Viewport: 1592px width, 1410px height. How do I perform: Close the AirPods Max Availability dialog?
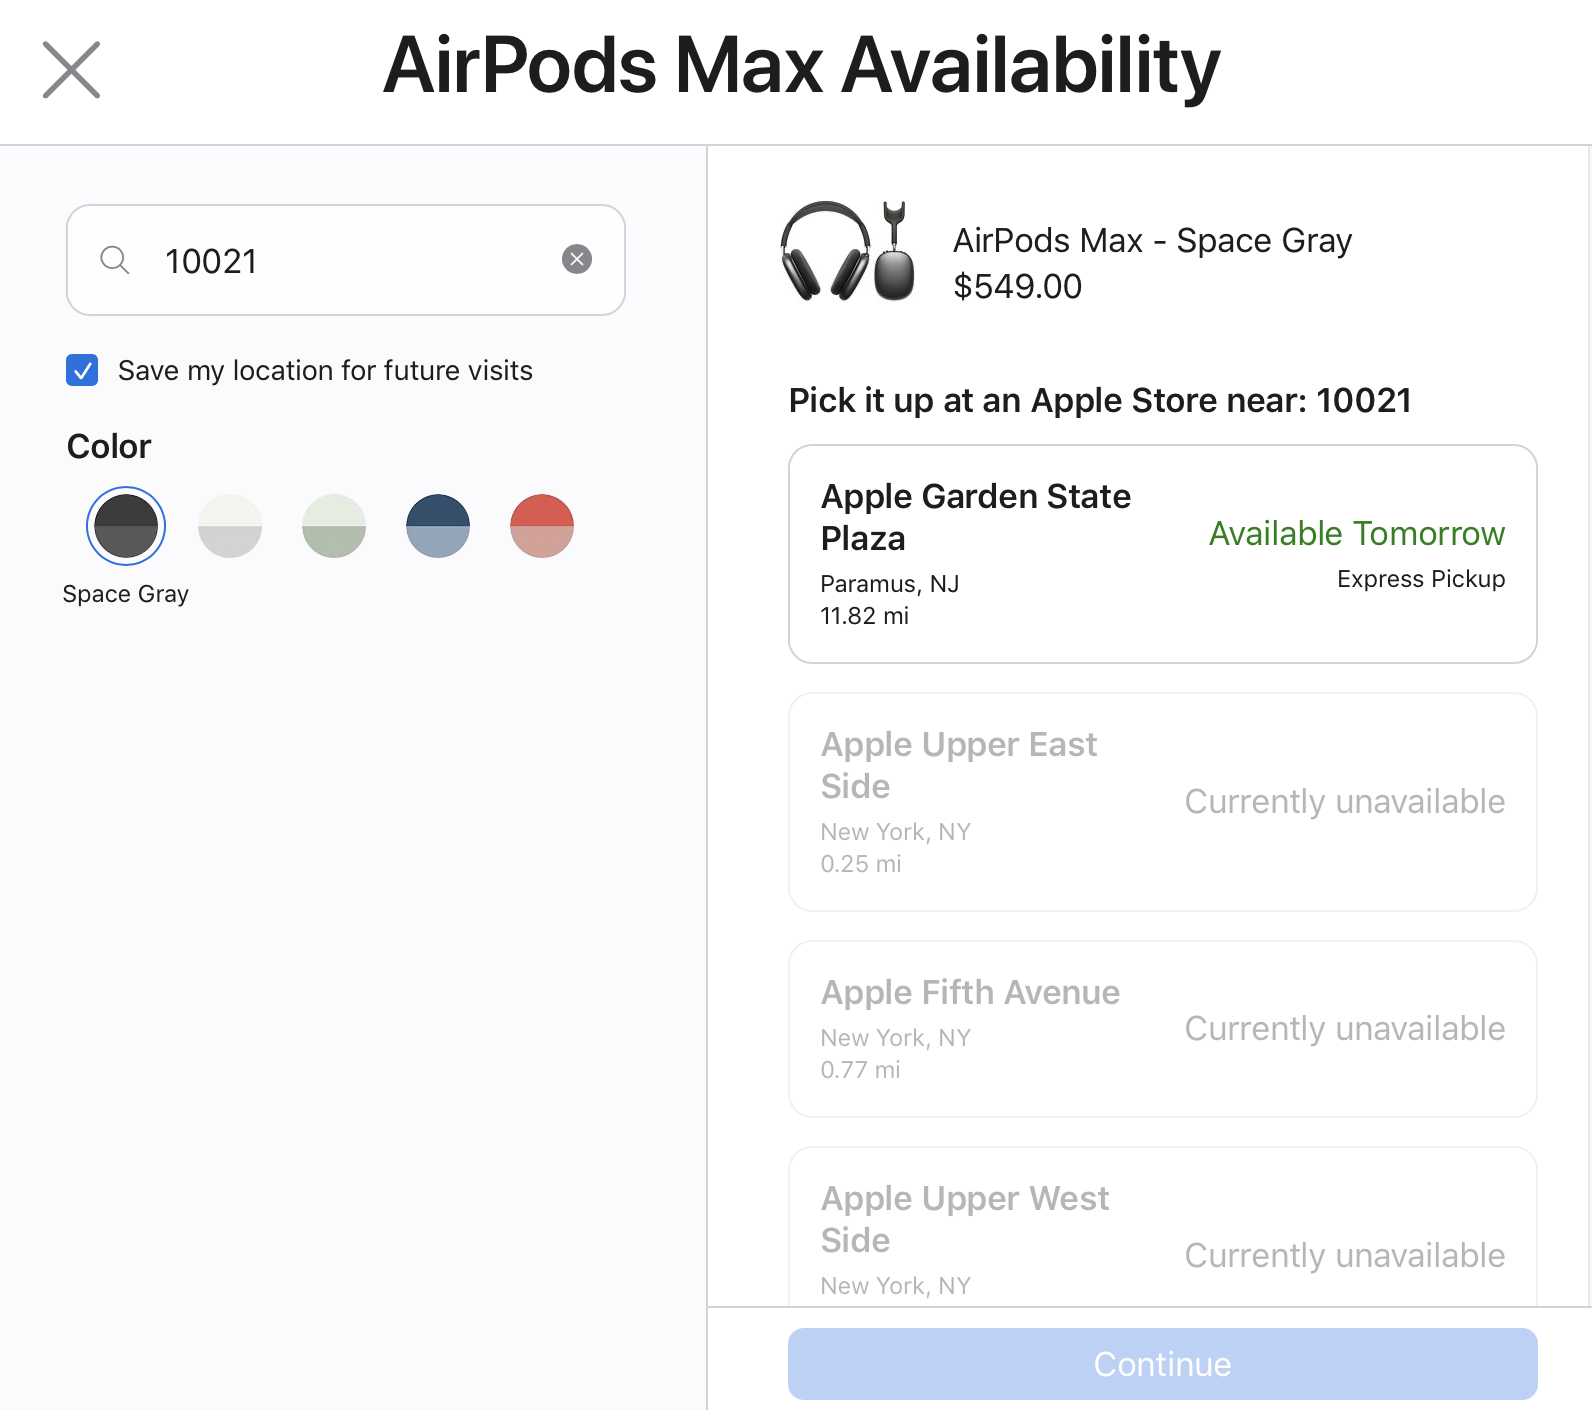pyautogui.click(x=71, y=70)
